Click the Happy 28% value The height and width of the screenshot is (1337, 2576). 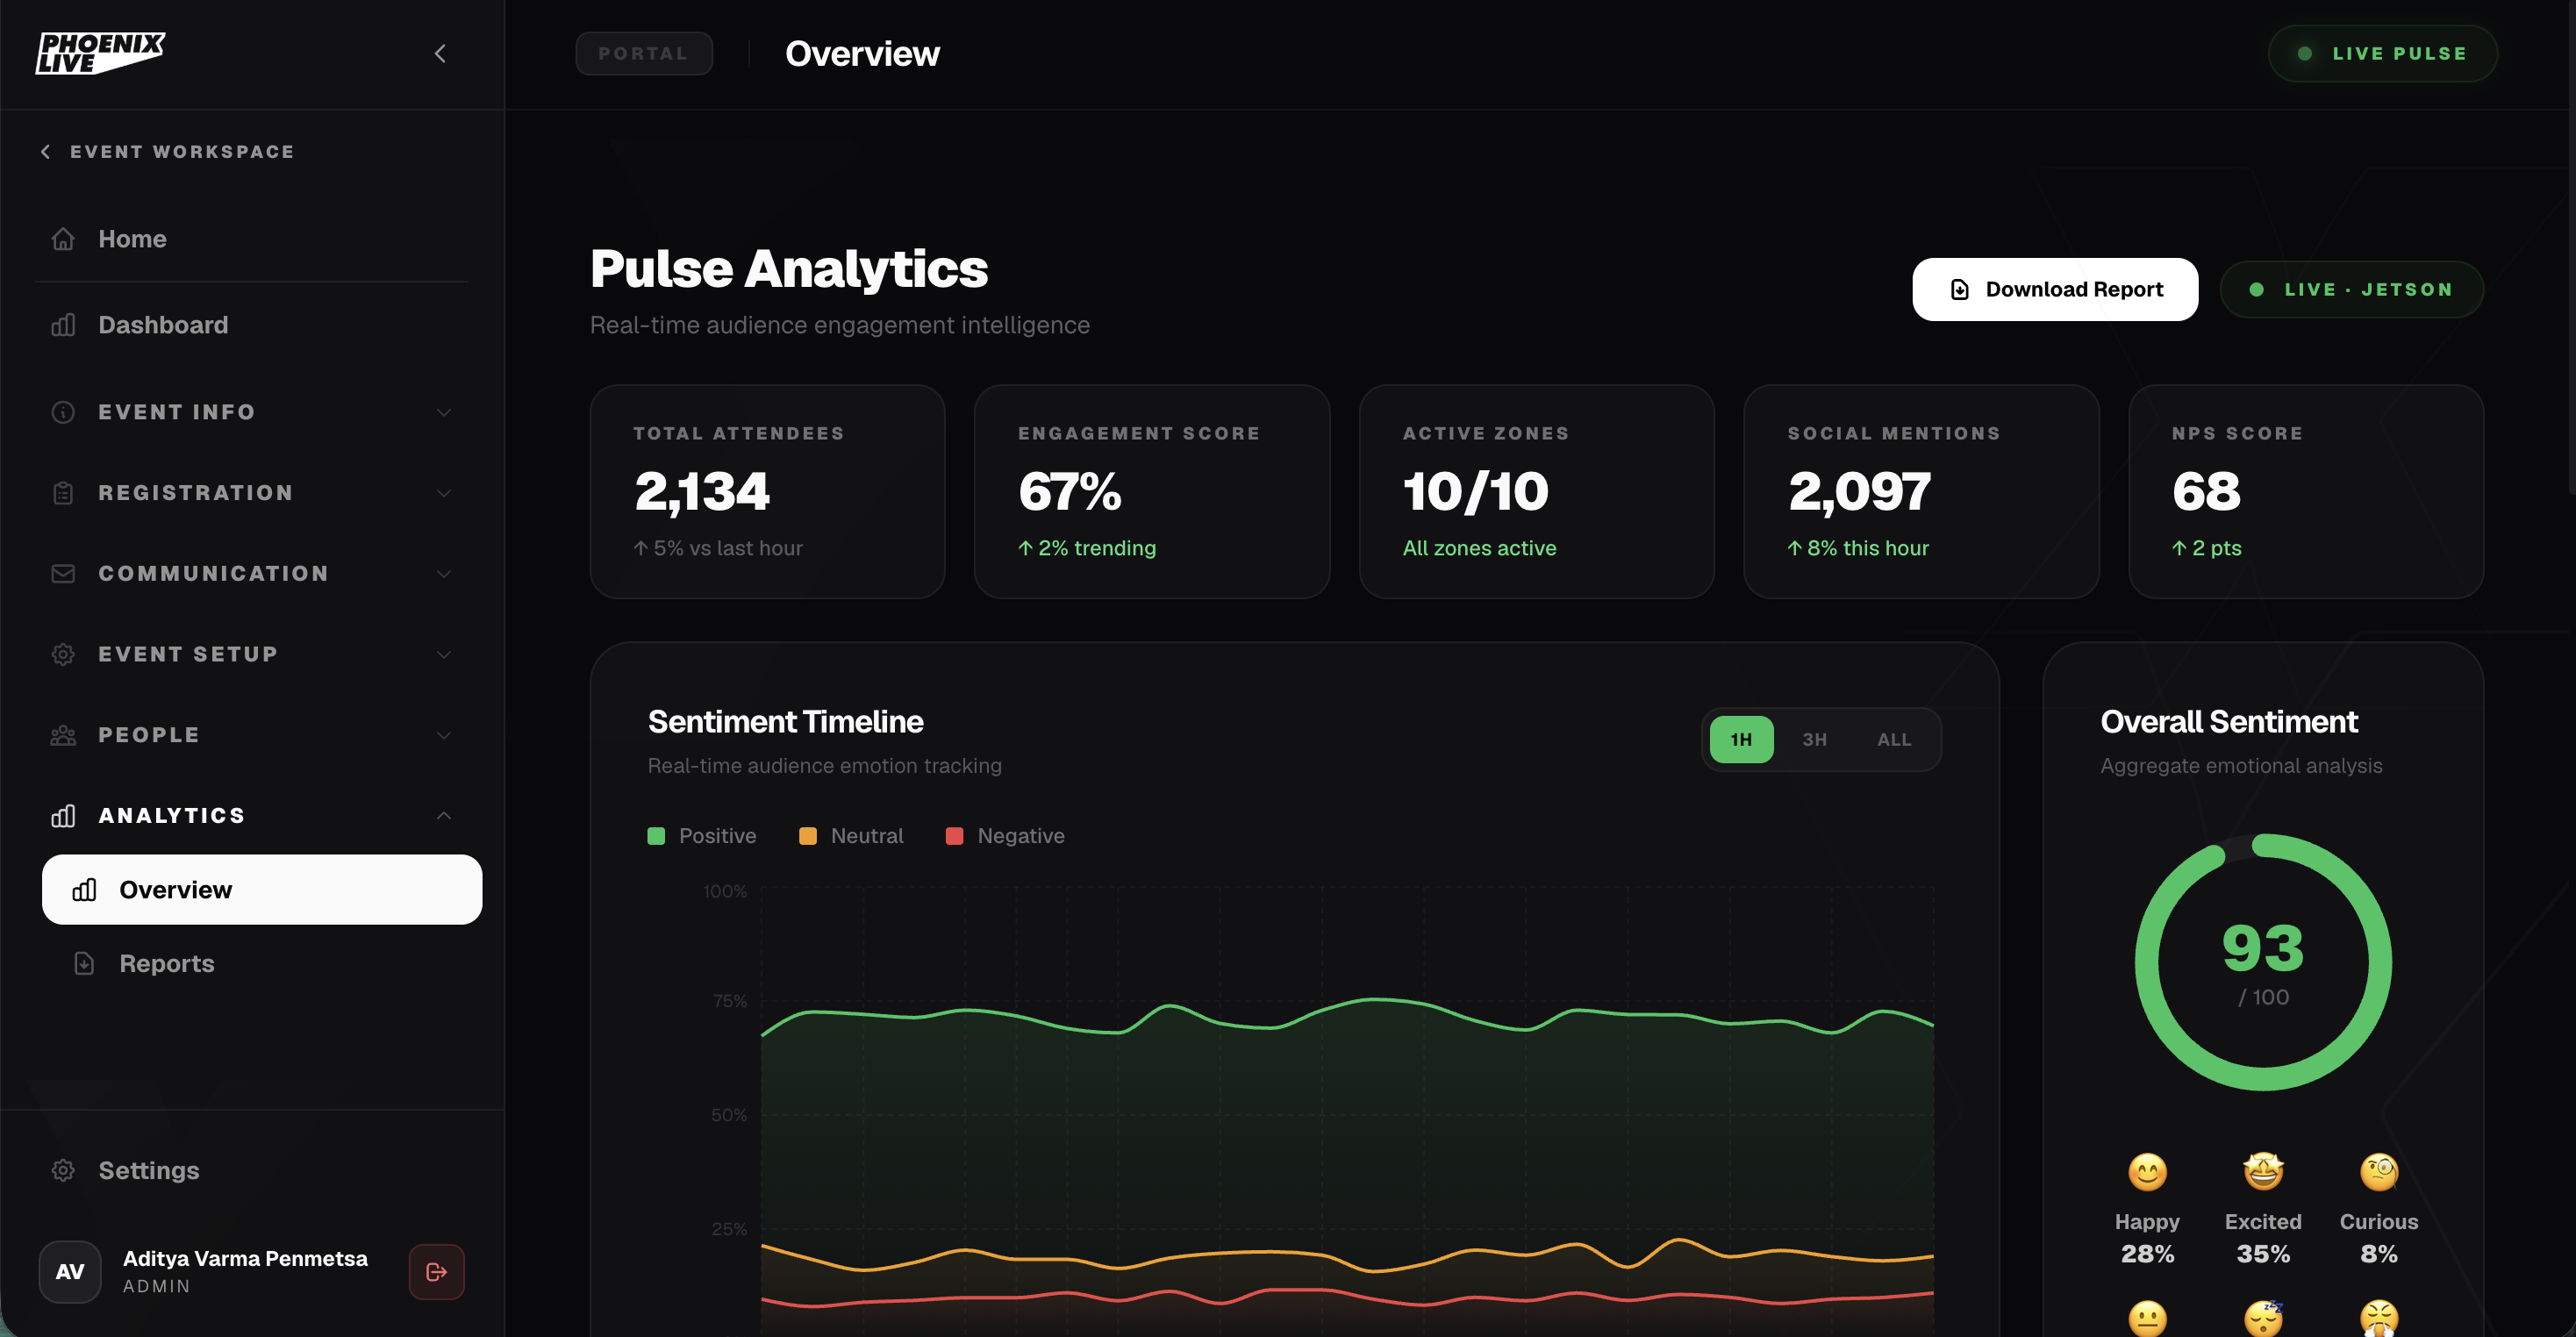coord(2147,1254)
